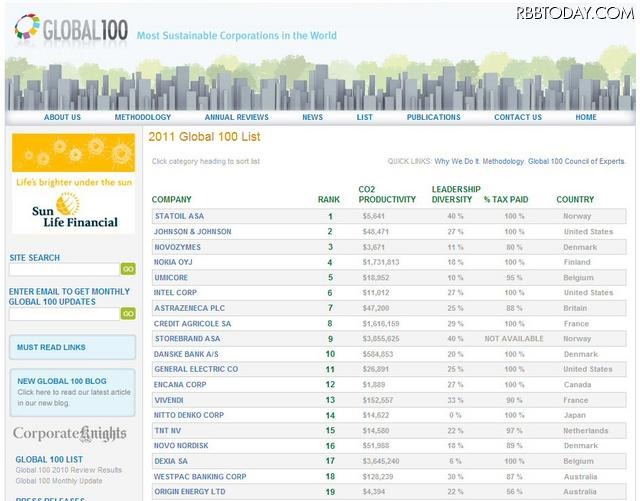Open STATOIL ASA company entry

pos(179,216)
